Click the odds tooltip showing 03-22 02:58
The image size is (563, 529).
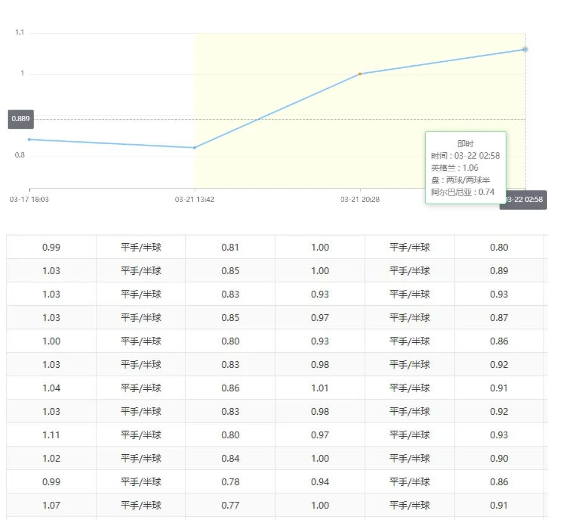tap(466, 168)
